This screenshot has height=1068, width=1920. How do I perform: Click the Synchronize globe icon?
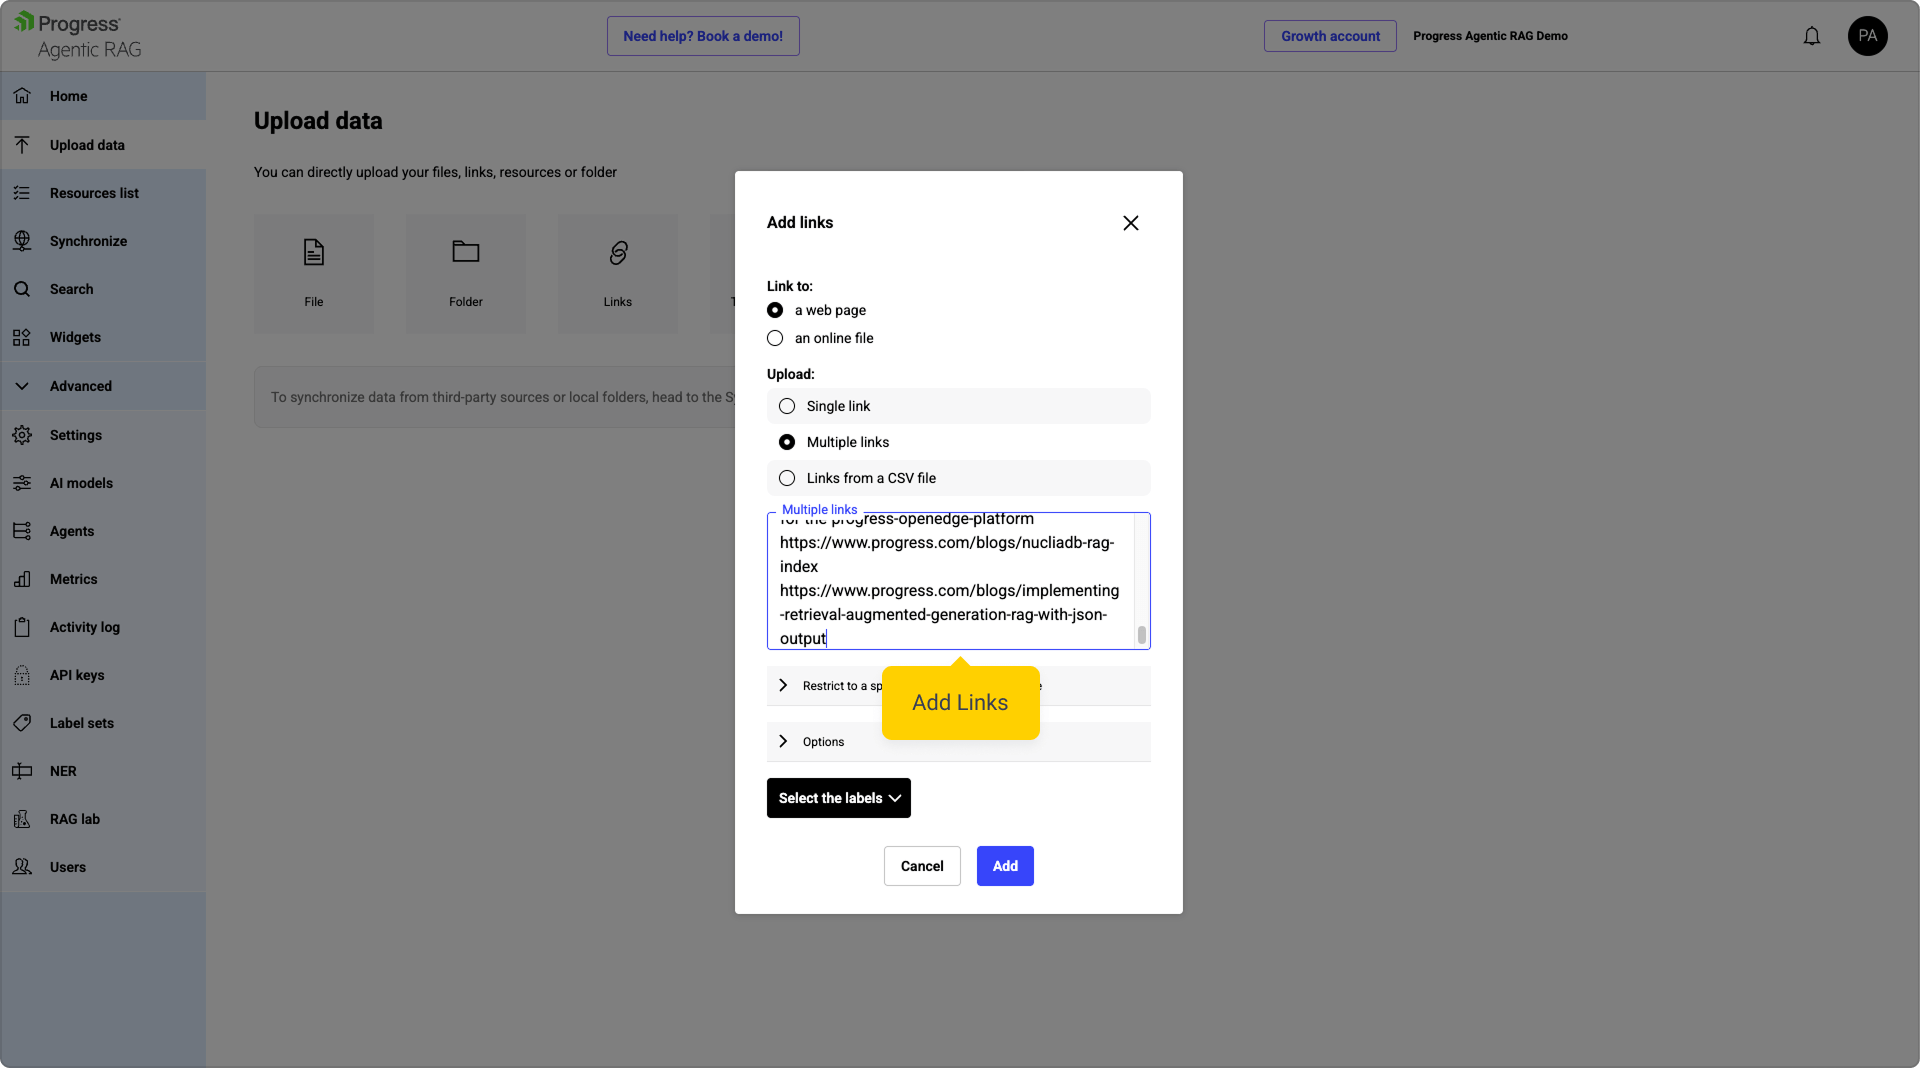tap(22, 241)
